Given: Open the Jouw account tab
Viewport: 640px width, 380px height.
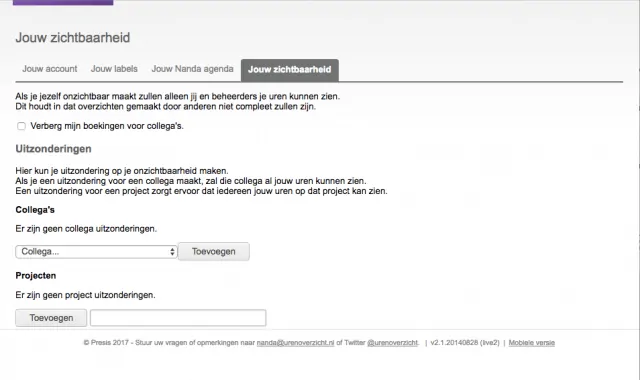Looking at the screenshot, I should click(x=49, y=69).
